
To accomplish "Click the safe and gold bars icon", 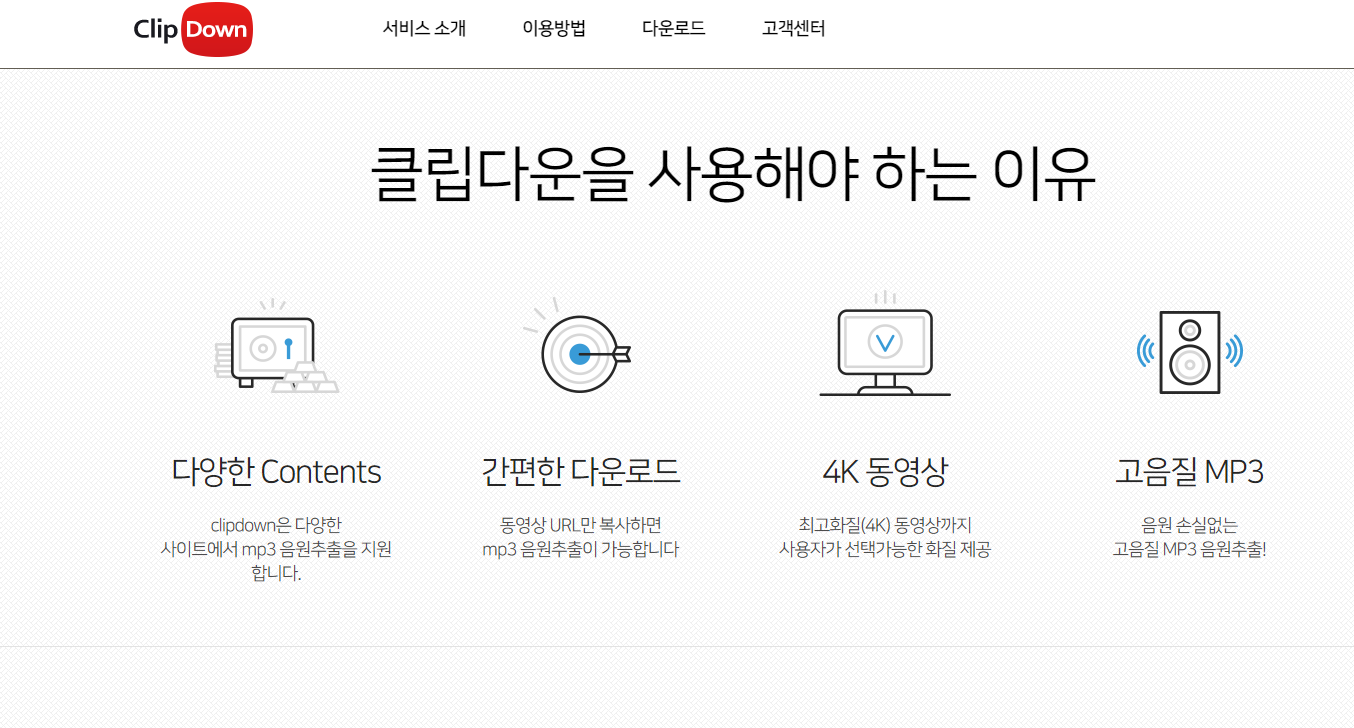I will click(x=277, y=346).
